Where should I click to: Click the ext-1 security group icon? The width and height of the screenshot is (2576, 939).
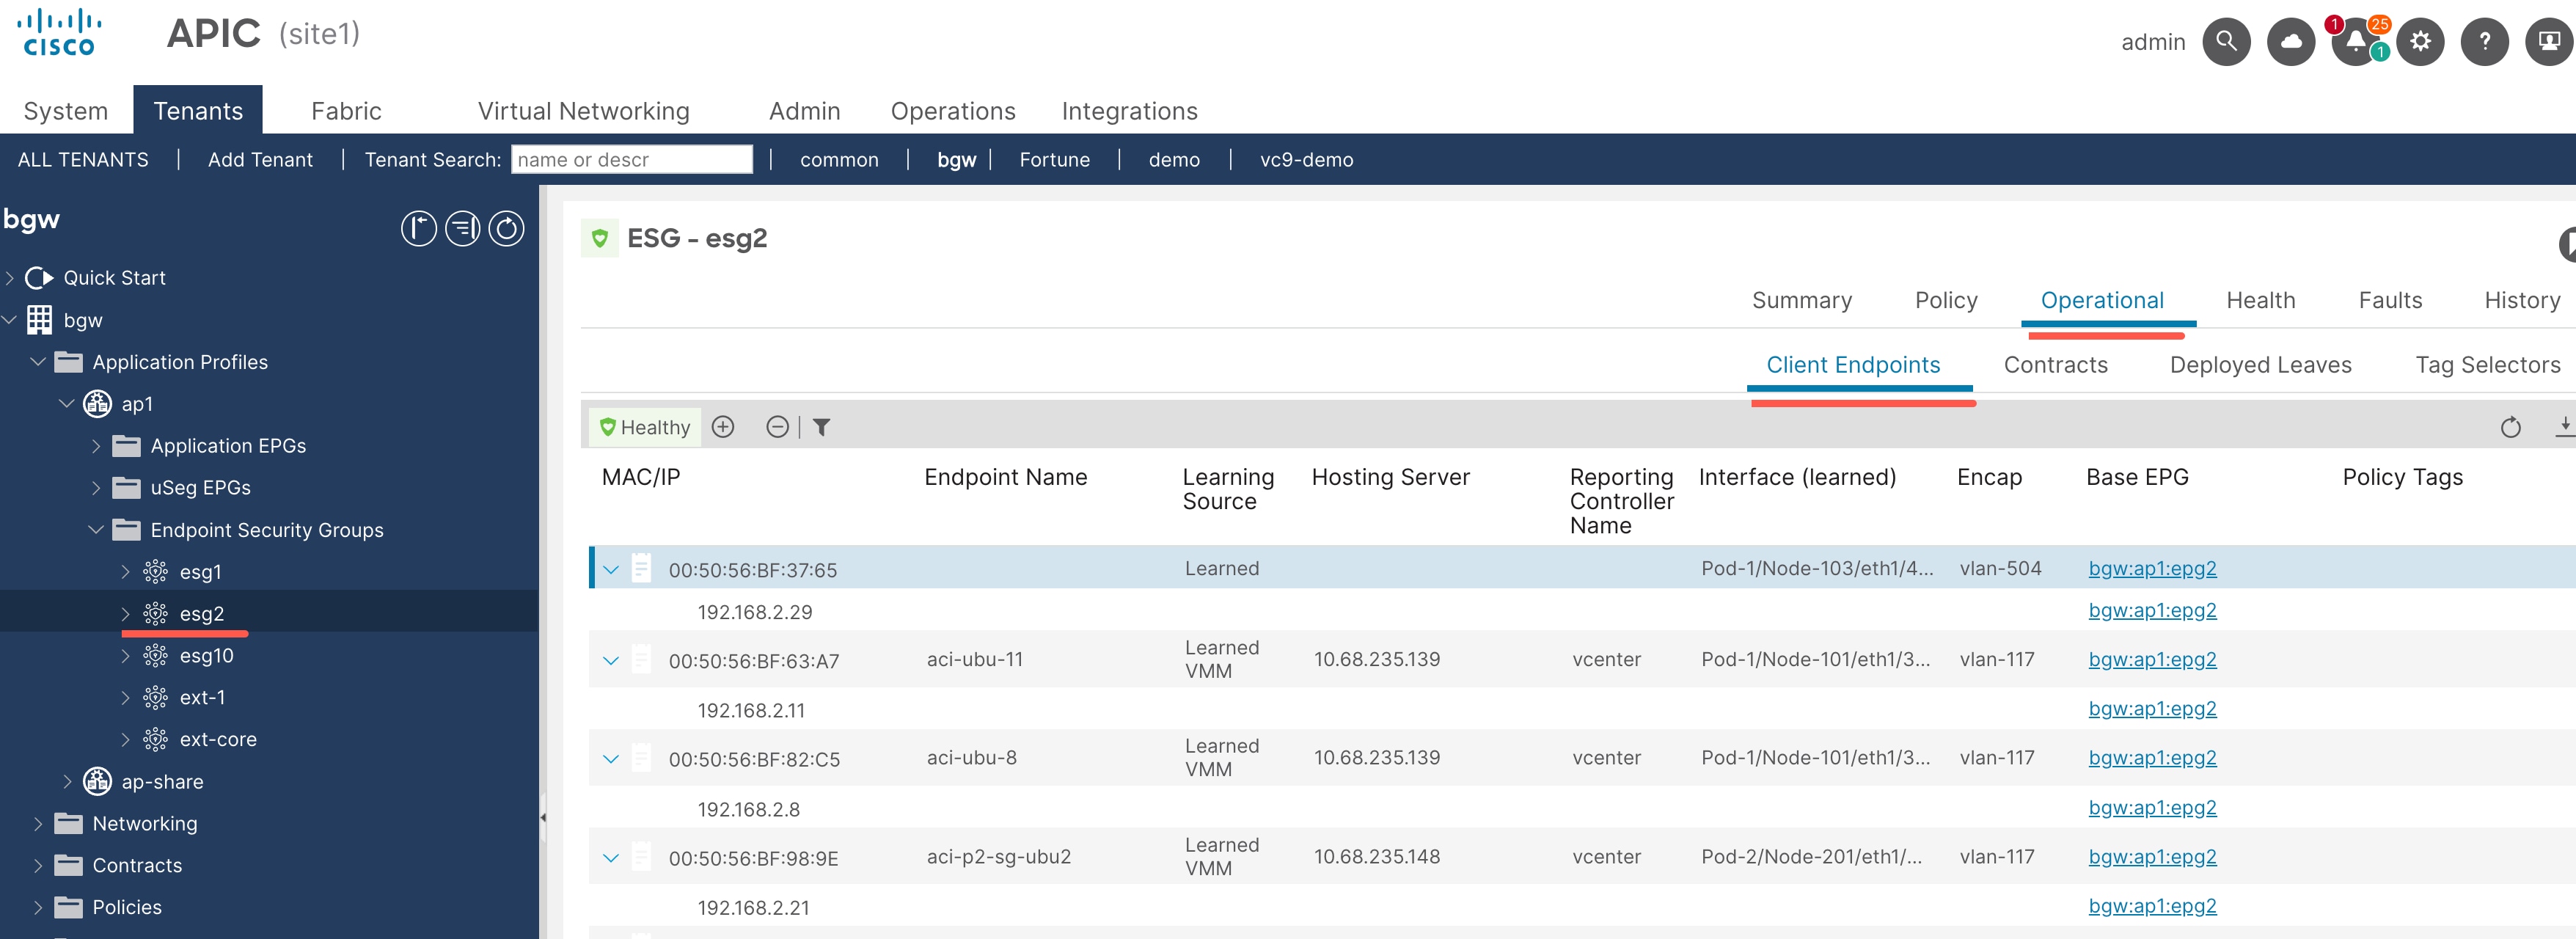155,698
